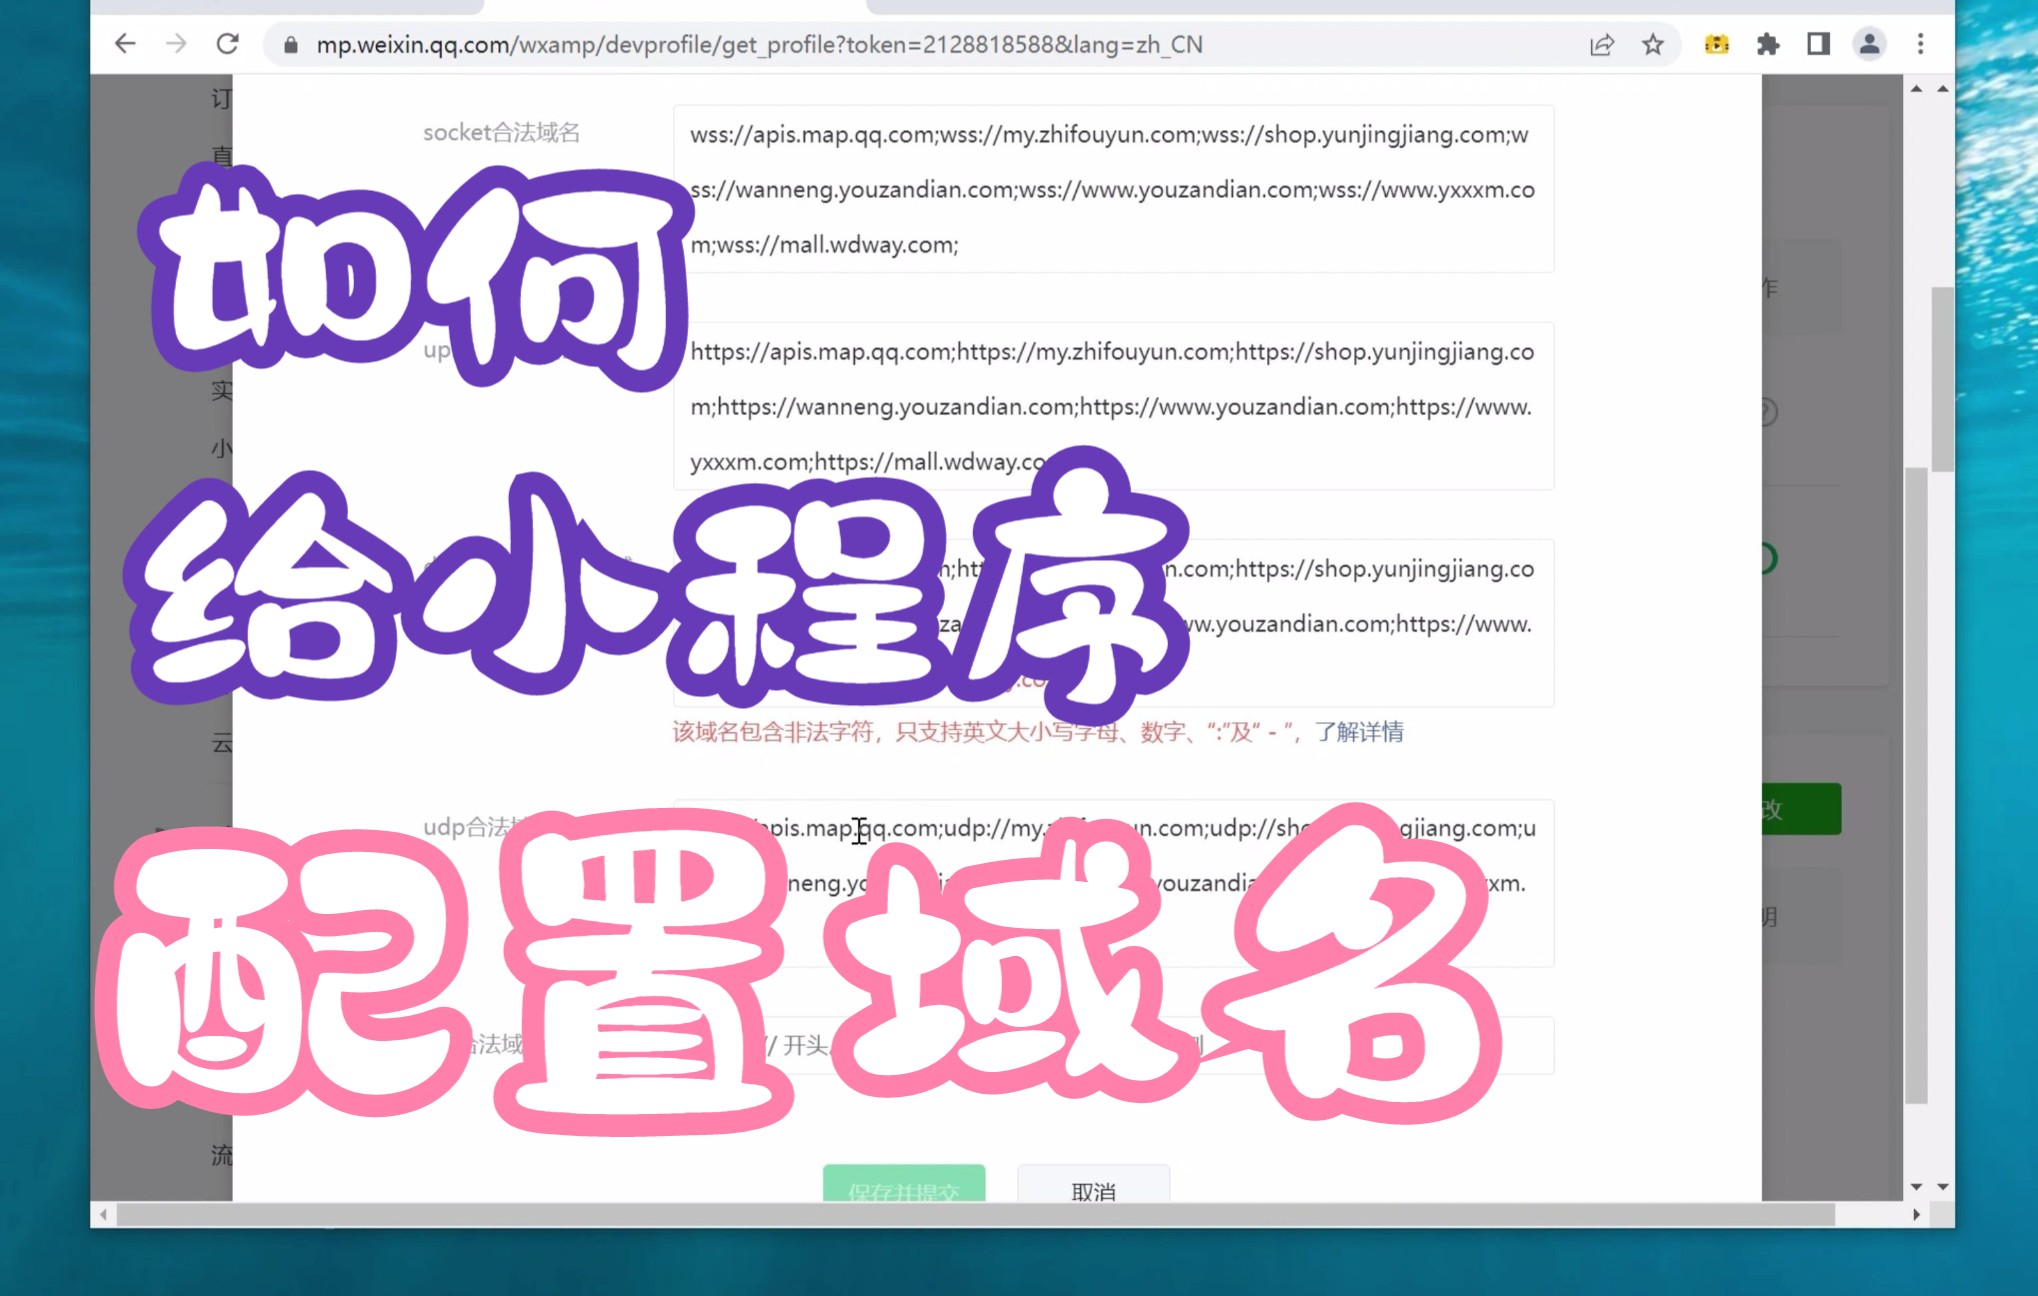Bookmark this page with the star
2038x1296 pixels.
(1653, 45)
